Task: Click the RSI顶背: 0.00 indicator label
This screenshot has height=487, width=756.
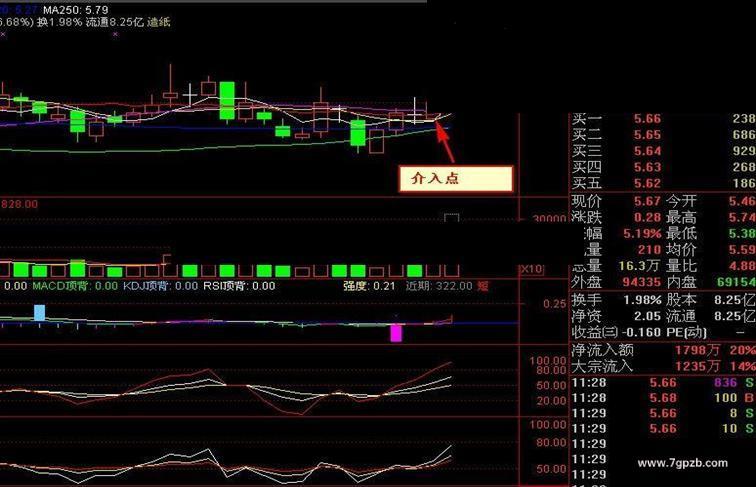Action: click(239, 286)
